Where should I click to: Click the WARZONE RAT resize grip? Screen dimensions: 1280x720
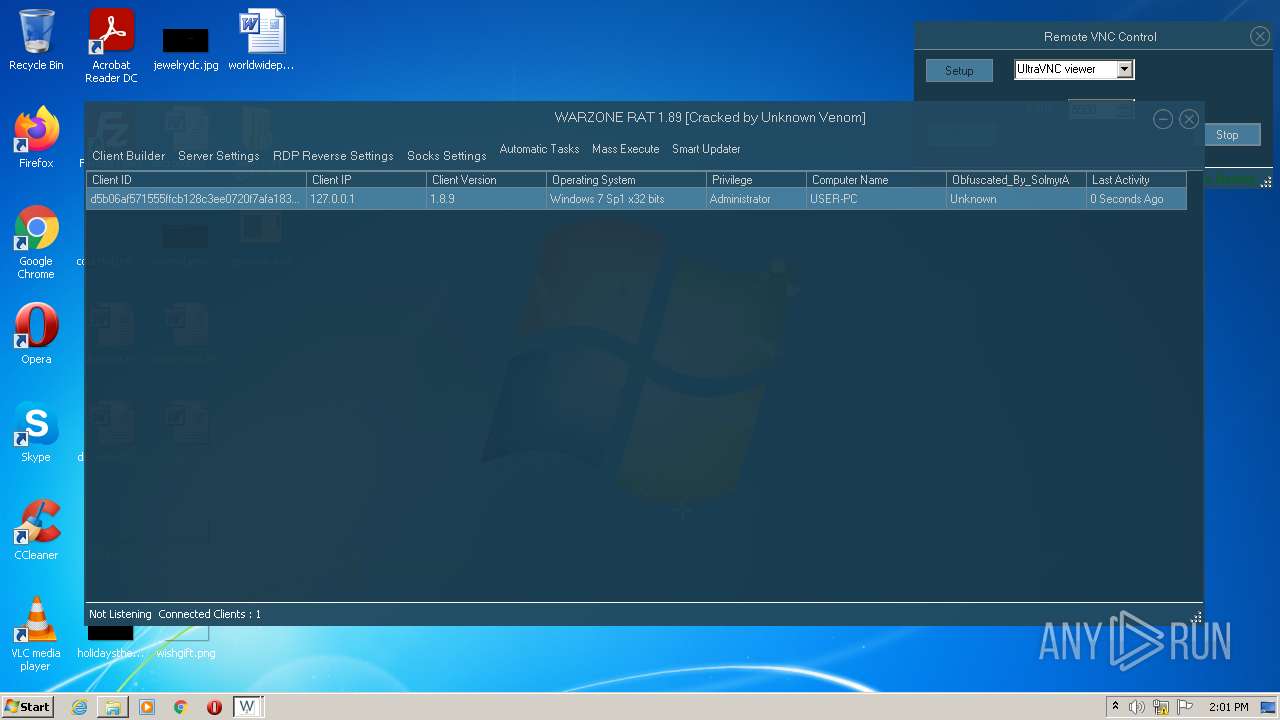1196,617
